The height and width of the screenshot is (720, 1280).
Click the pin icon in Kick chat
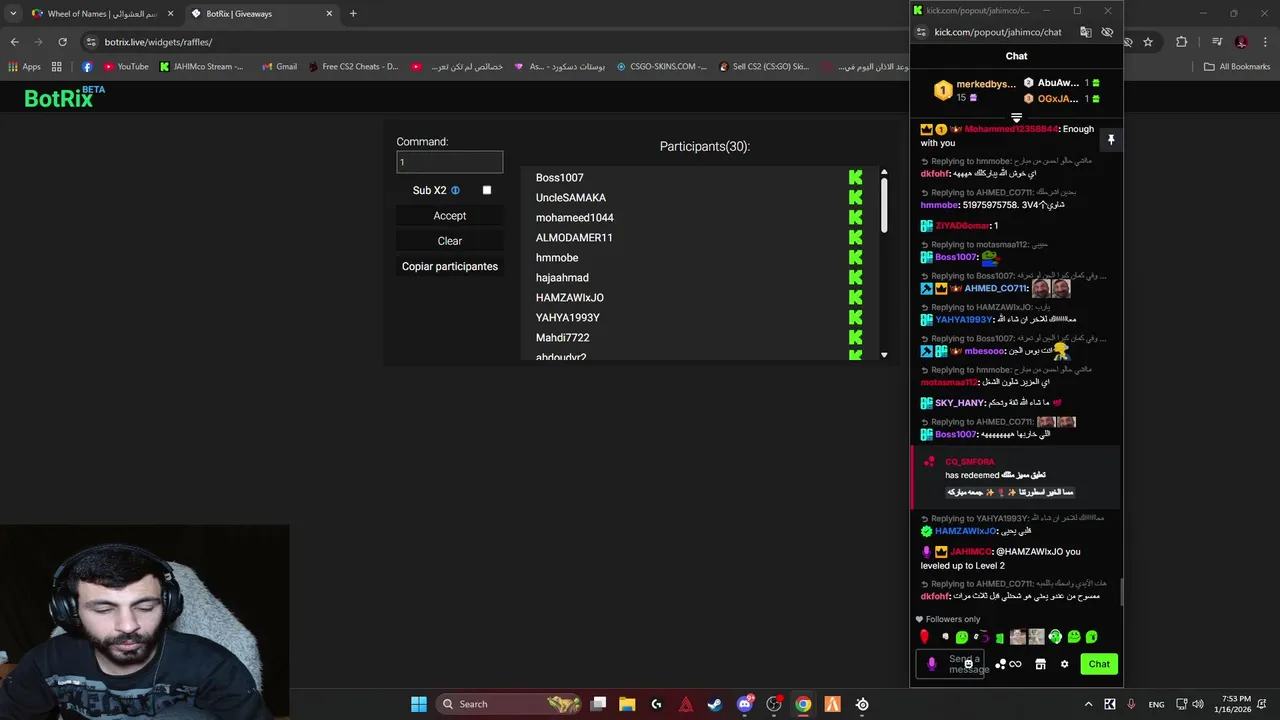click(x=1110, y=140)
